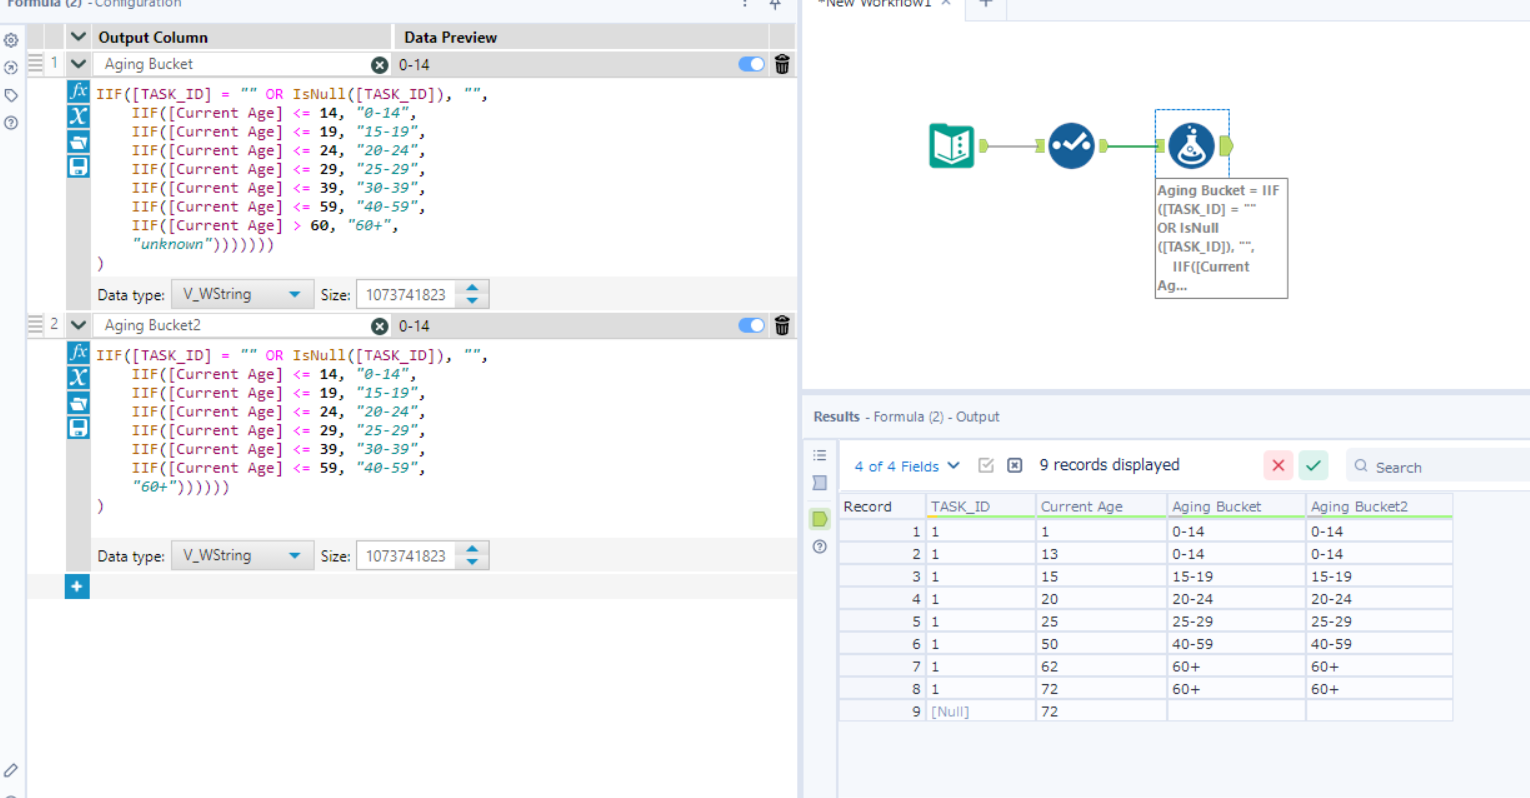Image resolution: width=1530 pixels, height=798 pixels.
Task: Open recent expressions folder icon
Action: [x=79, y=141]
